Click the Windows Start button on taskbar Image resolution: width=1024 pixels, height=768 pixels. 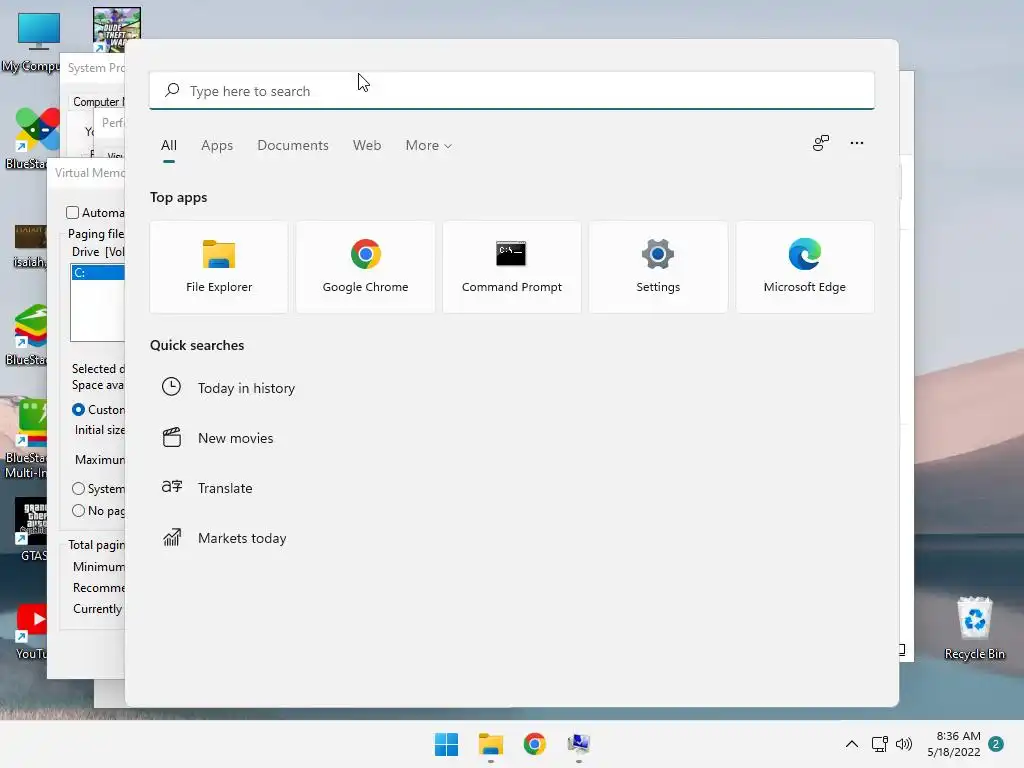[x=447, y=744]
